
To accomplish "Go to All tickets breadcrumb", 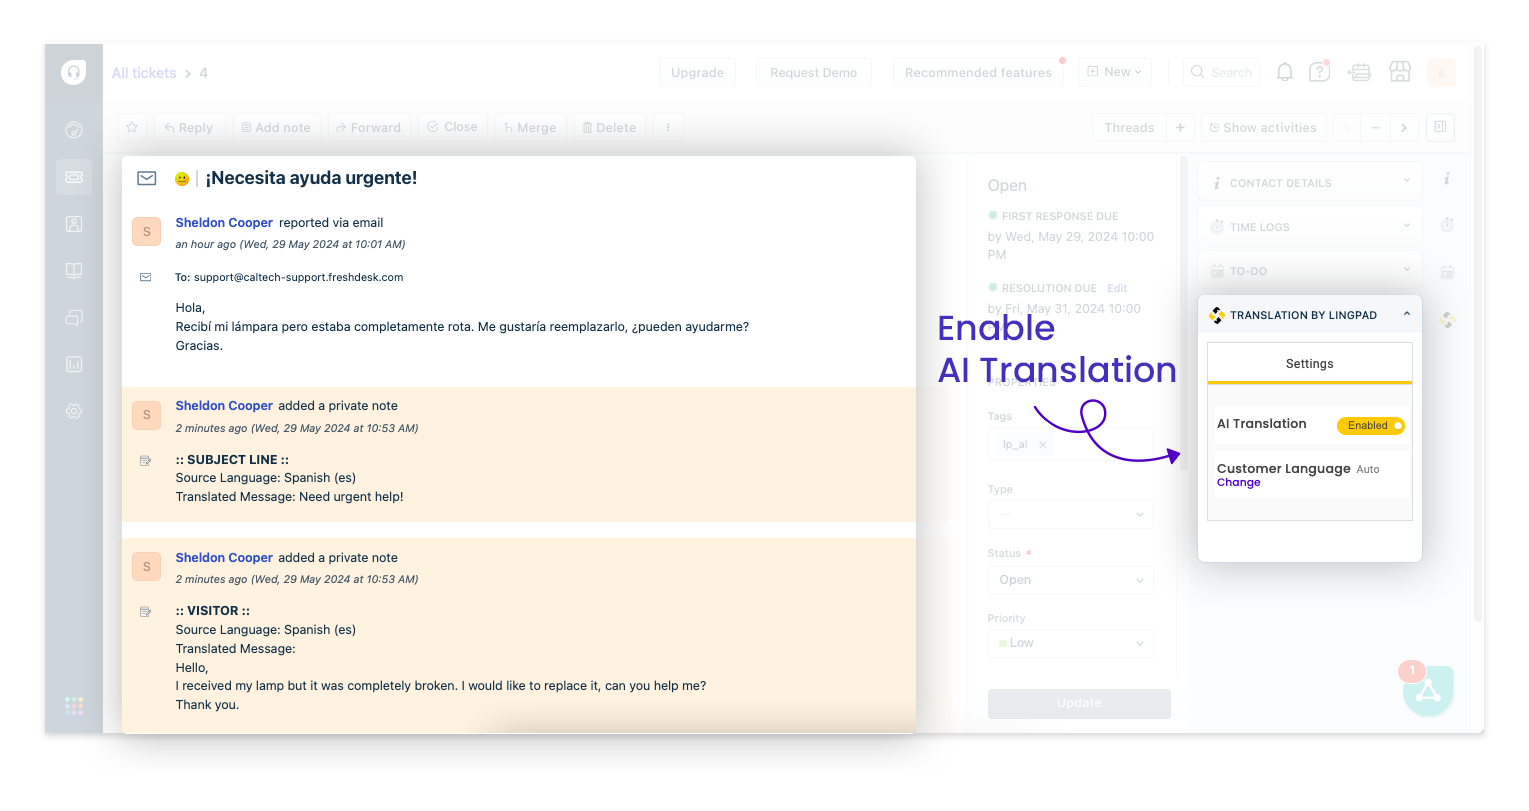I will [144, 73].
